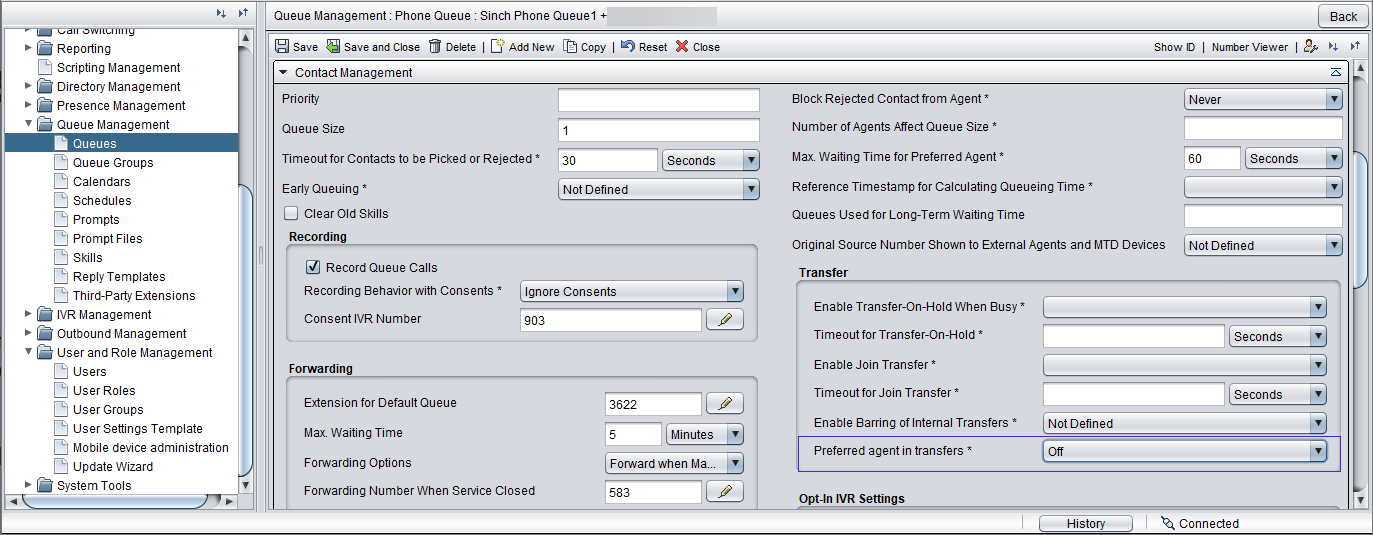Expand the IVR Management tree folder
This screenshot has width=1373, height=535.
click(28, 314)
